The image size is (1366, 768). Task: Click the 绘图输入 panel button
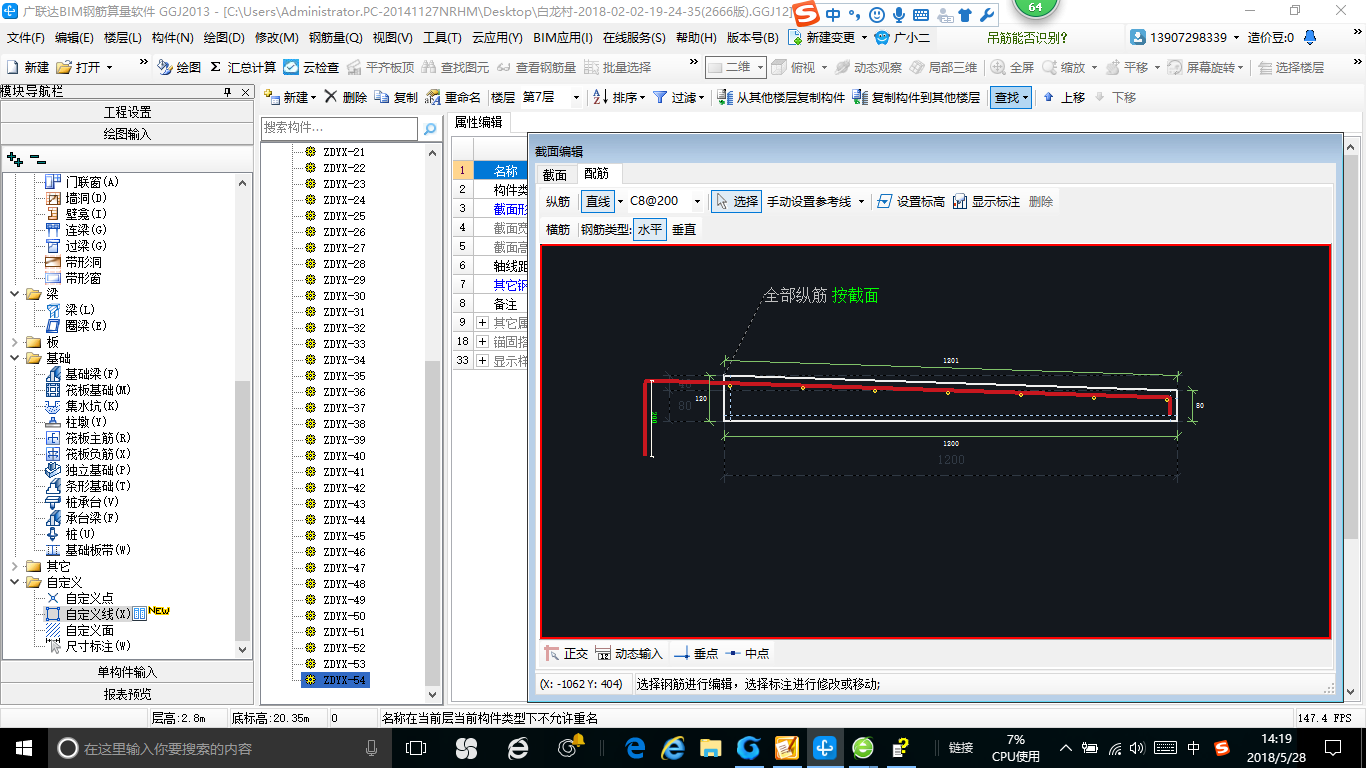127,133
